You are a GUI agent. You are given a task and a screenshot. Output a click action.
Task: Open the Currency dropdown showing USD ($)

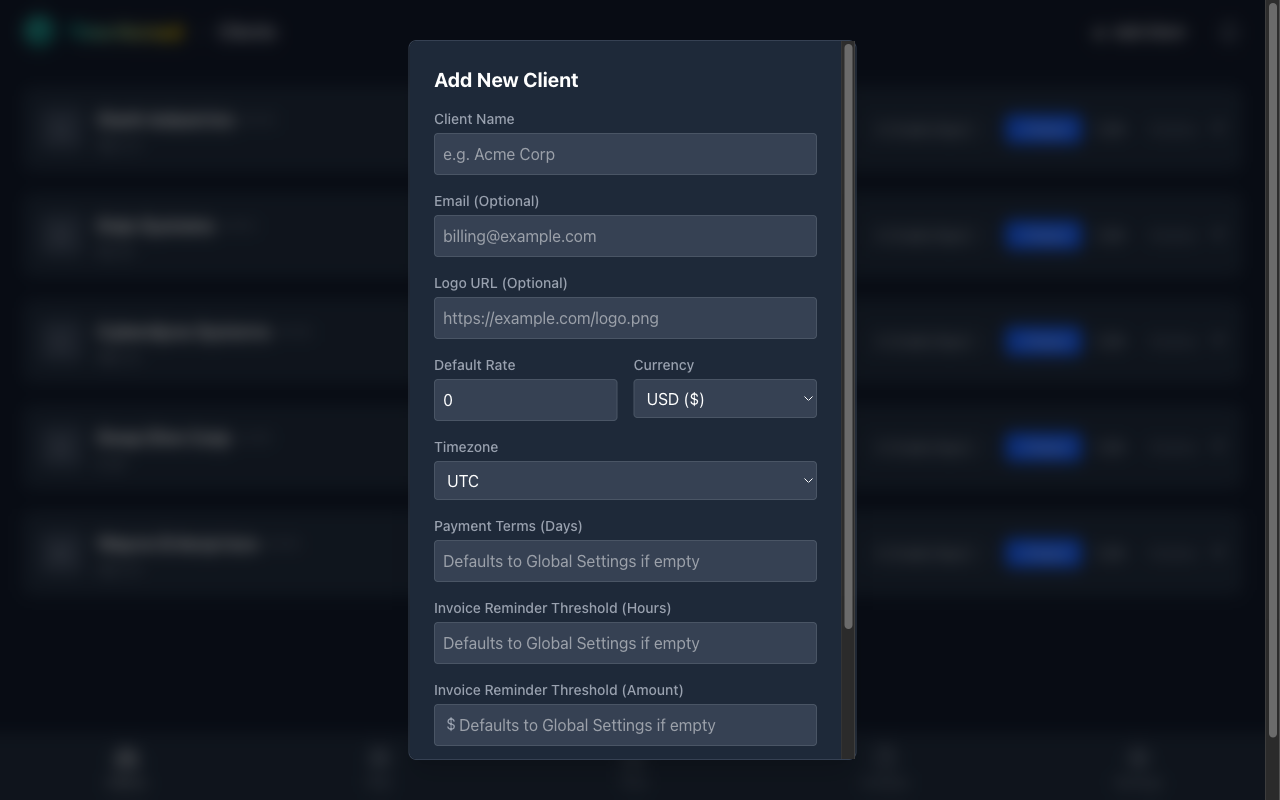pyautogui.click(x=724, y=399)
